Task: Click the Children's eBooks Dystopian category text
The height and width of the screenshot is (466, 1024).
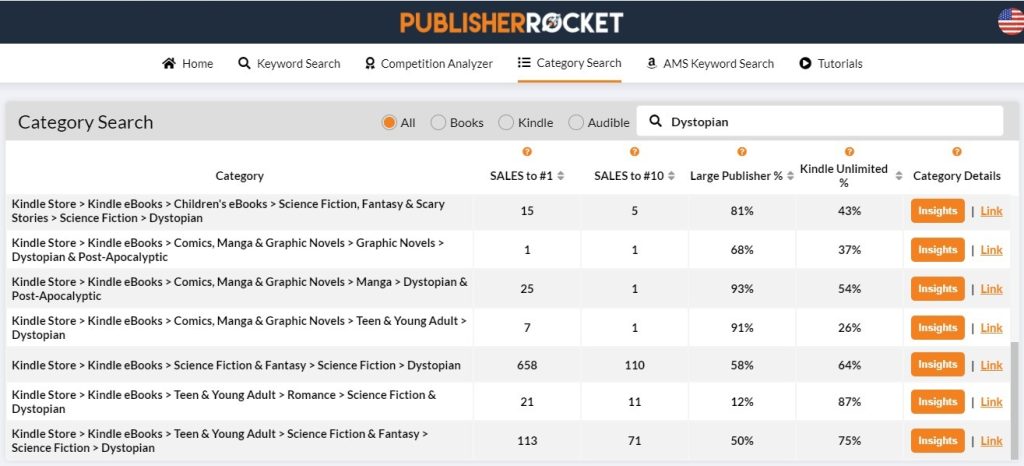Action: coord(228,211)
